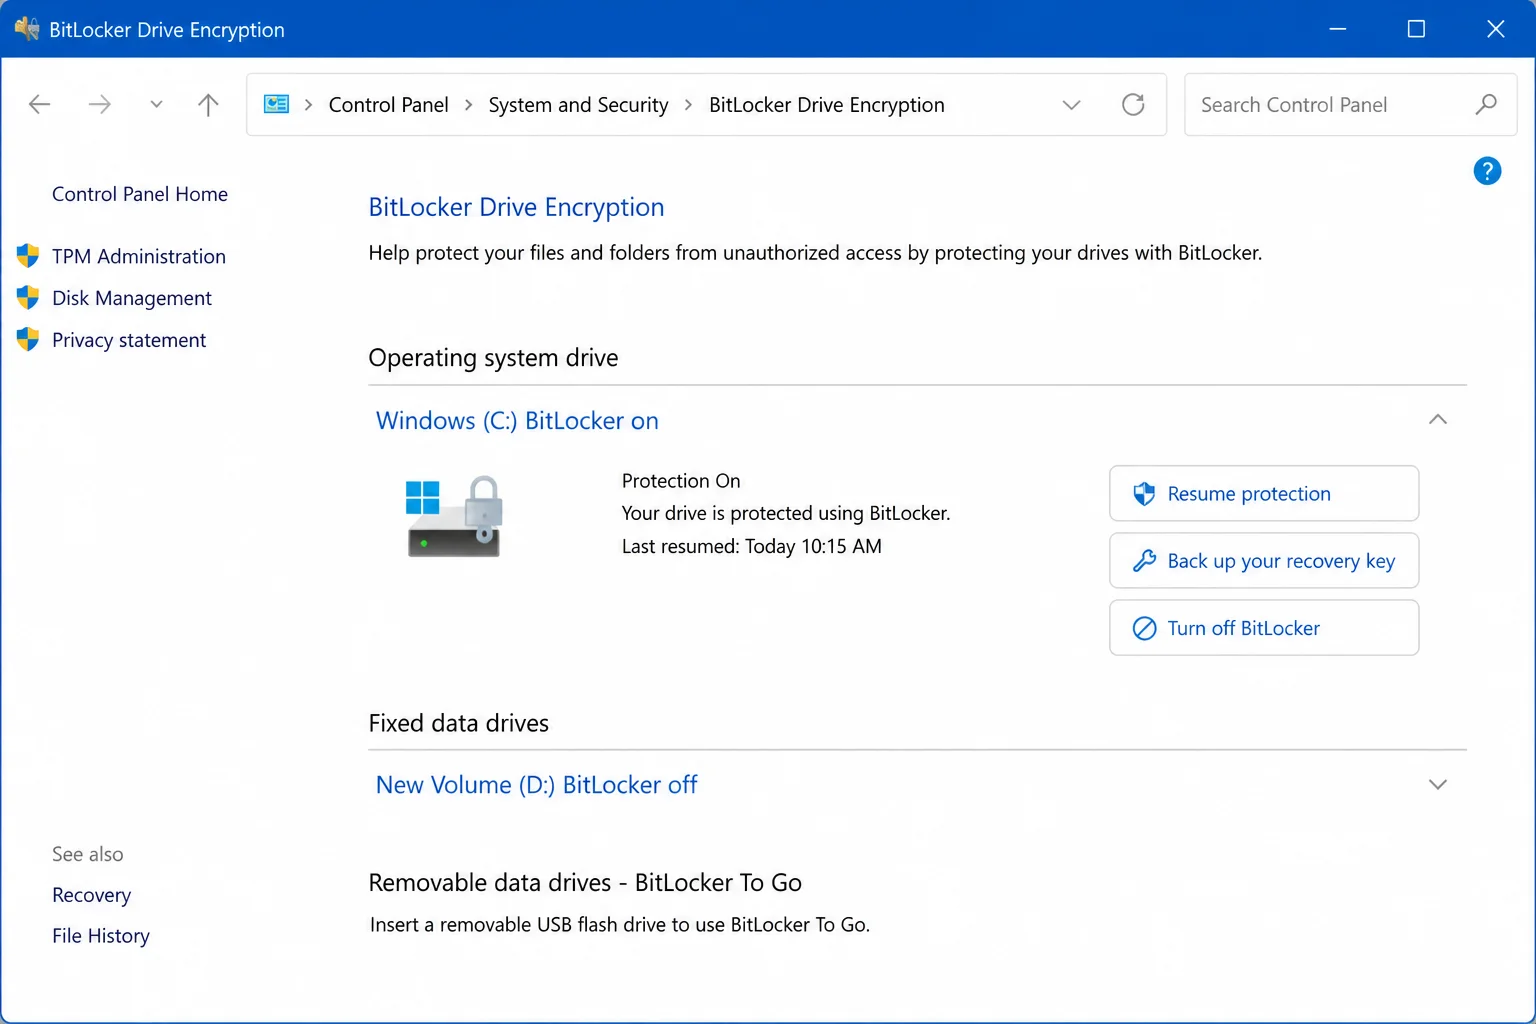Click 'Protection On' status text
1536x1024 pixels.
coord(681,481)
